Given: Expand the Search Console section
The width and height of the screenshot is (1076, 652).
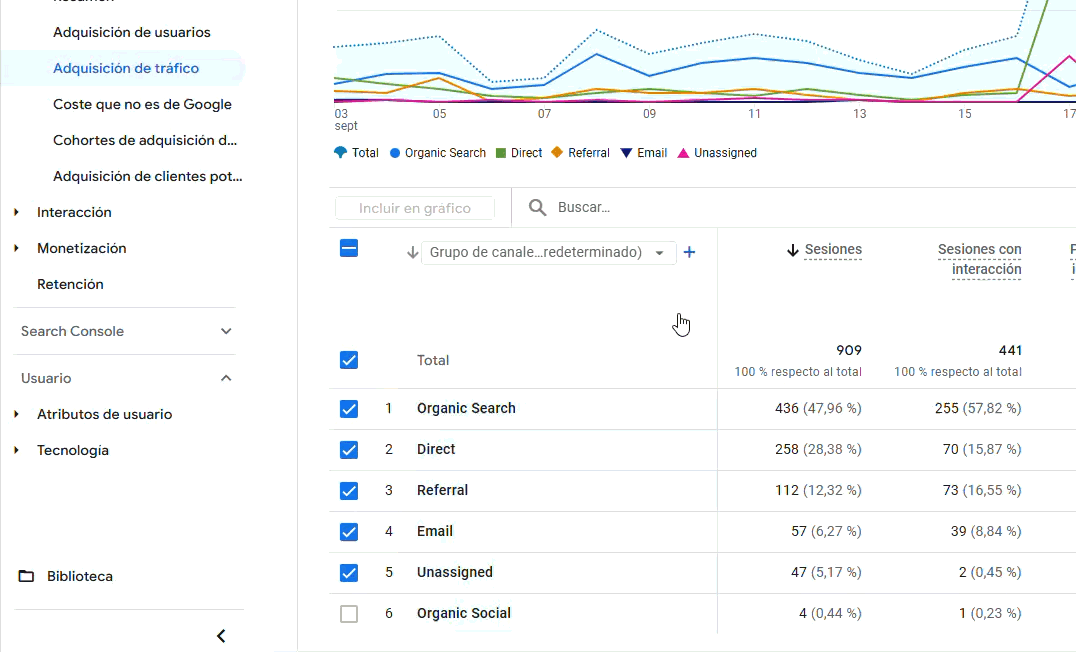Looking at the screenshot, I should click(226, 331).
